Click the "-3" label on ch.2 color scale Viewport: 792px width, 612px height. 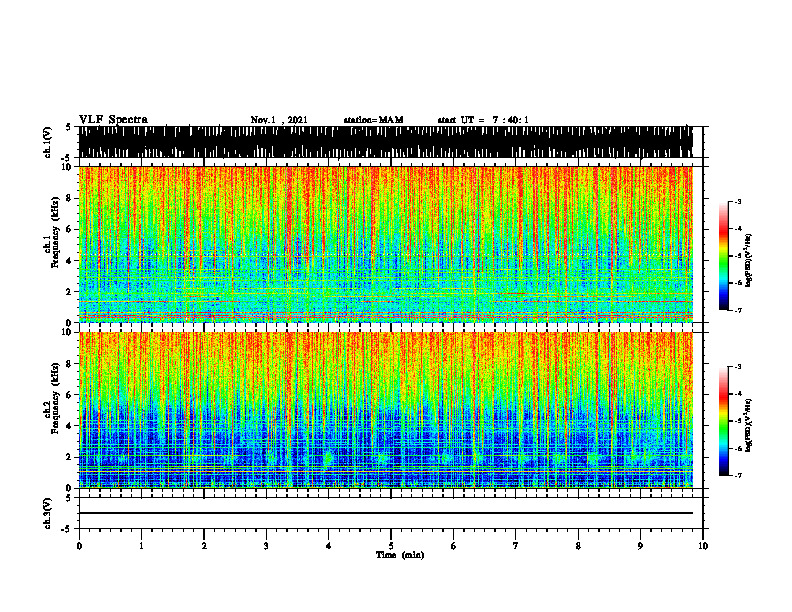[738, 367]
